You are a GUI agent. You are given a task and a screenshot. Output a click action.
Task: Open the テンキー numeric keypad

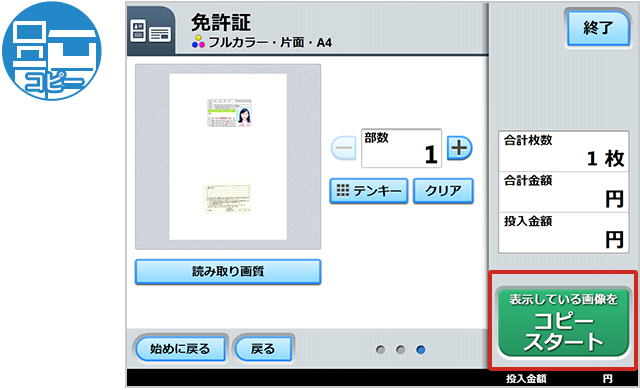(x=369, y=191)
